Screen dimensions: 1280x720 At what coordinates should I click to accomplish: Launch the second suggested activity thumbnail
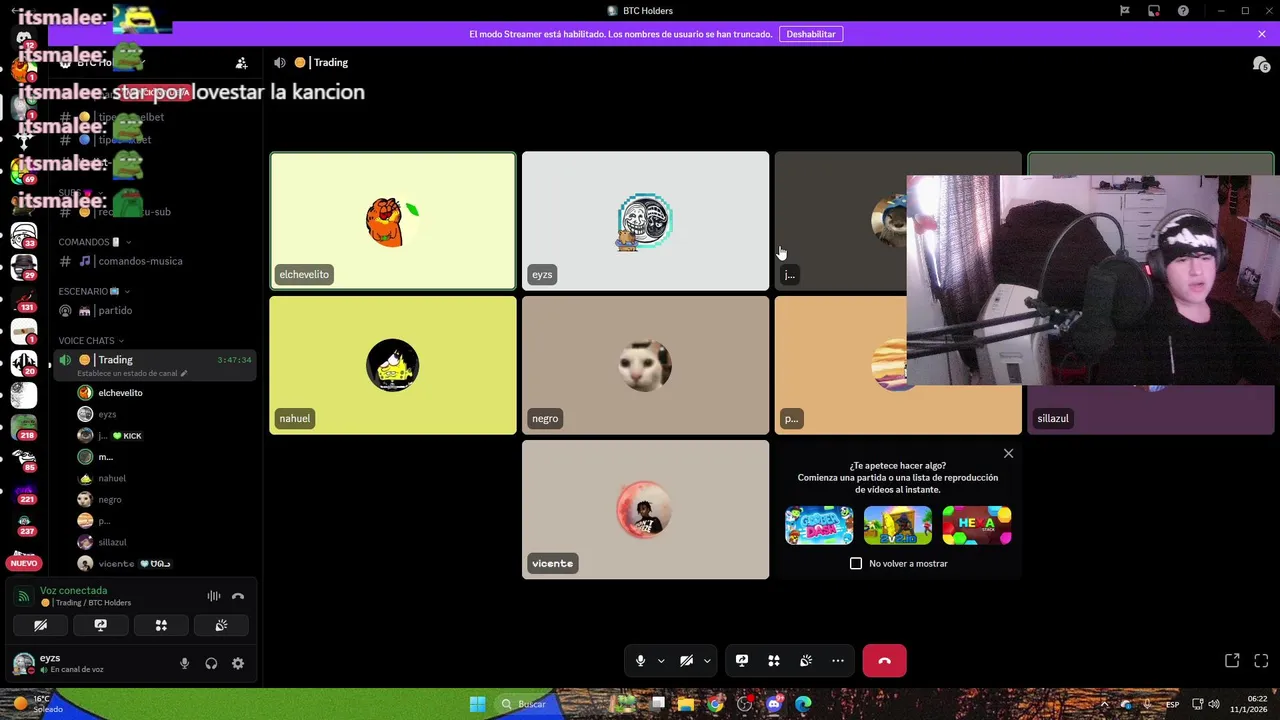coord(898,525)
